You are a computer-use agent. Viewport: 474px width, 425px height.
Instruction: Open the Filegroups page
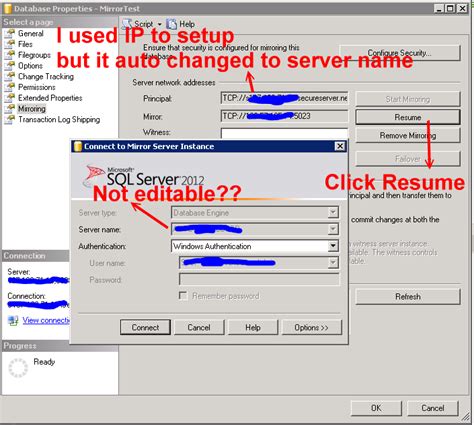[x=34, y=55]
